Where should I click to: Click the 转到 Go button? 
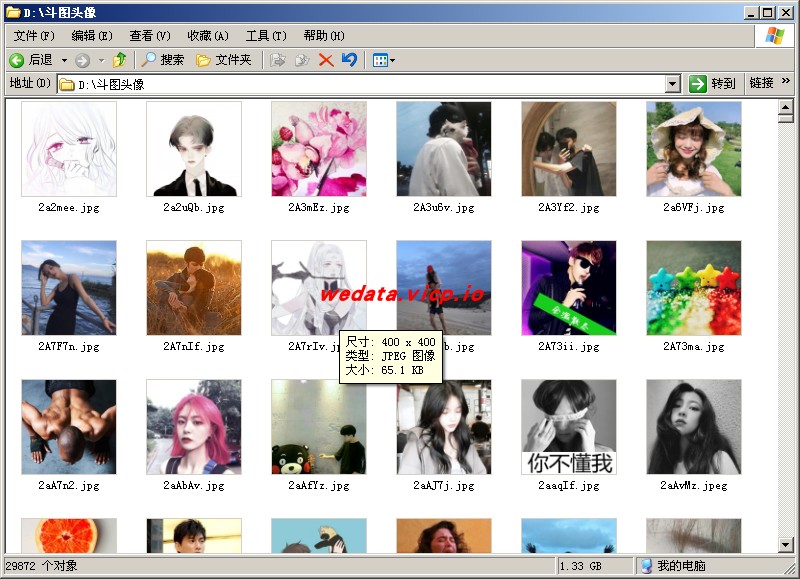pos(712,84)
